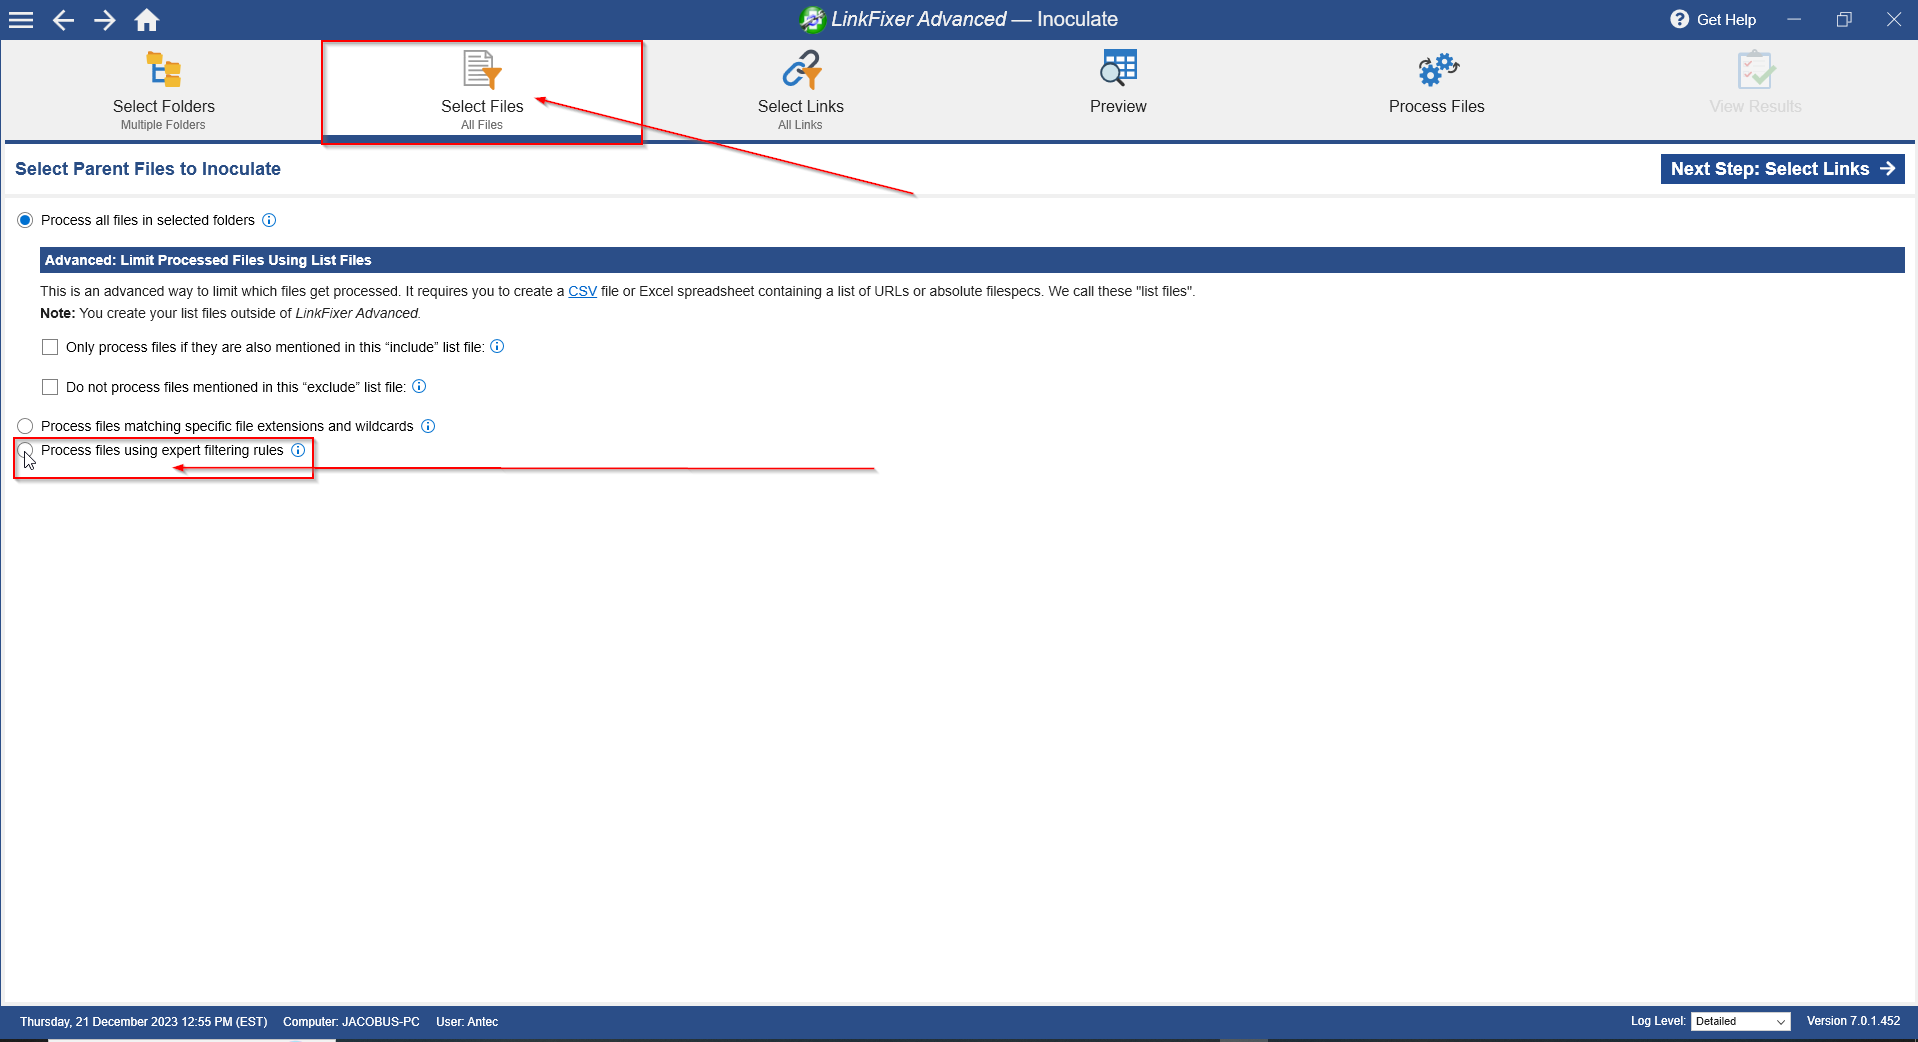Open Get Help
This screenshot has height=1042, width=1918.
pyautogui.click(x=1713, y=19)
